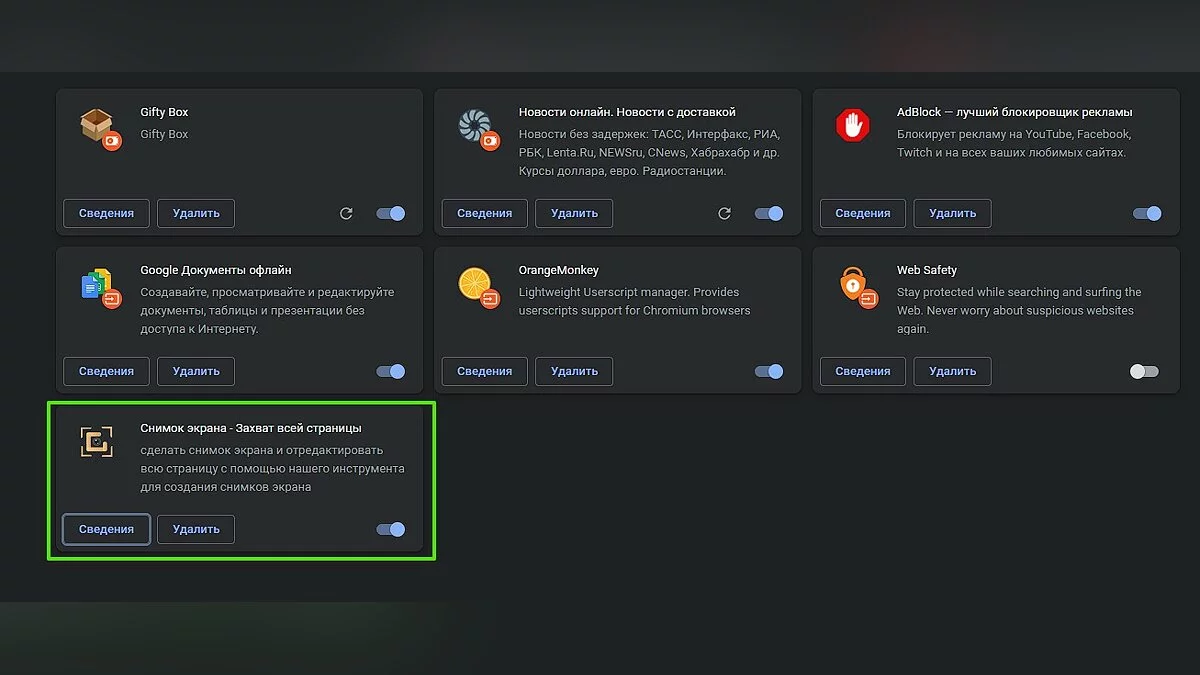Click Удалить for Google Документы офлайн
This screenshot has height=675, width=1200.
click(196, 371)
